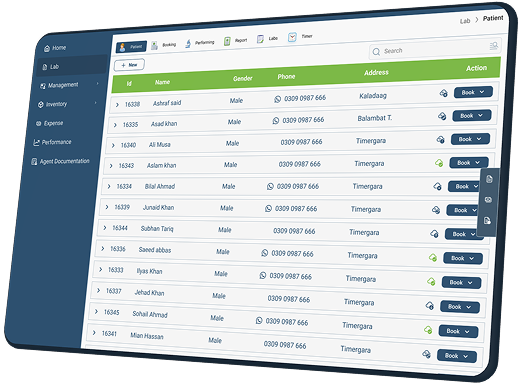Click cloud sync icon for Asad khan
Viewport: 520px width, 384px height.
(x=442, y=116)
